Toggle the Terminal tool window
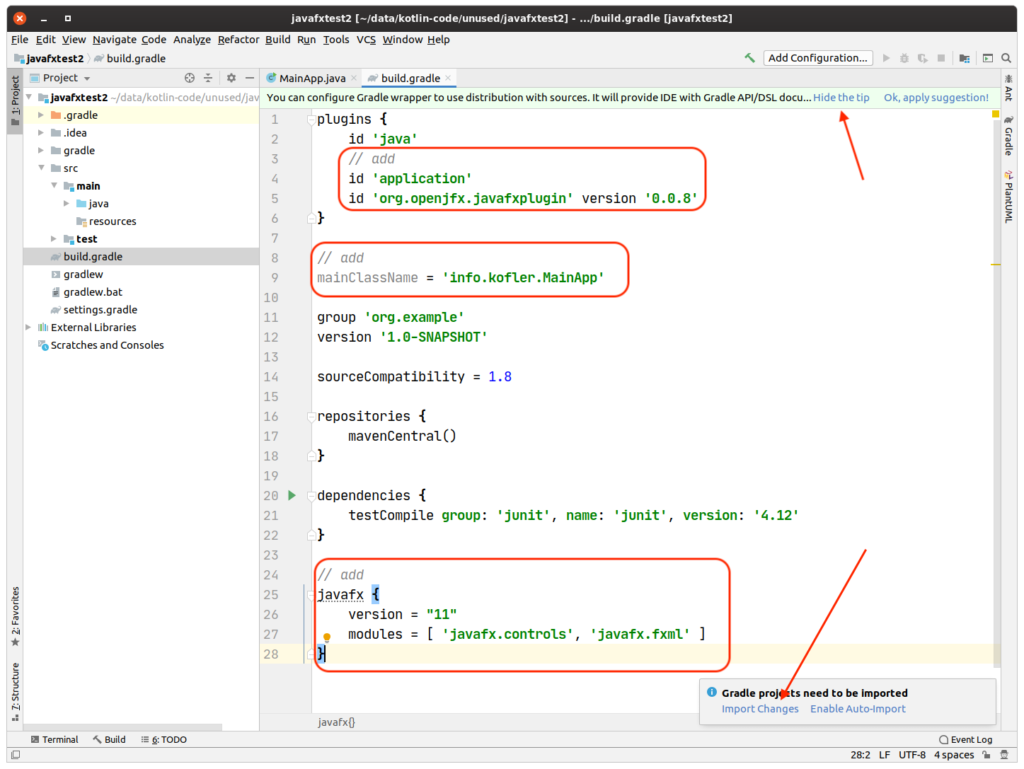The image size is (1024, 769). [x=55, y=739]
